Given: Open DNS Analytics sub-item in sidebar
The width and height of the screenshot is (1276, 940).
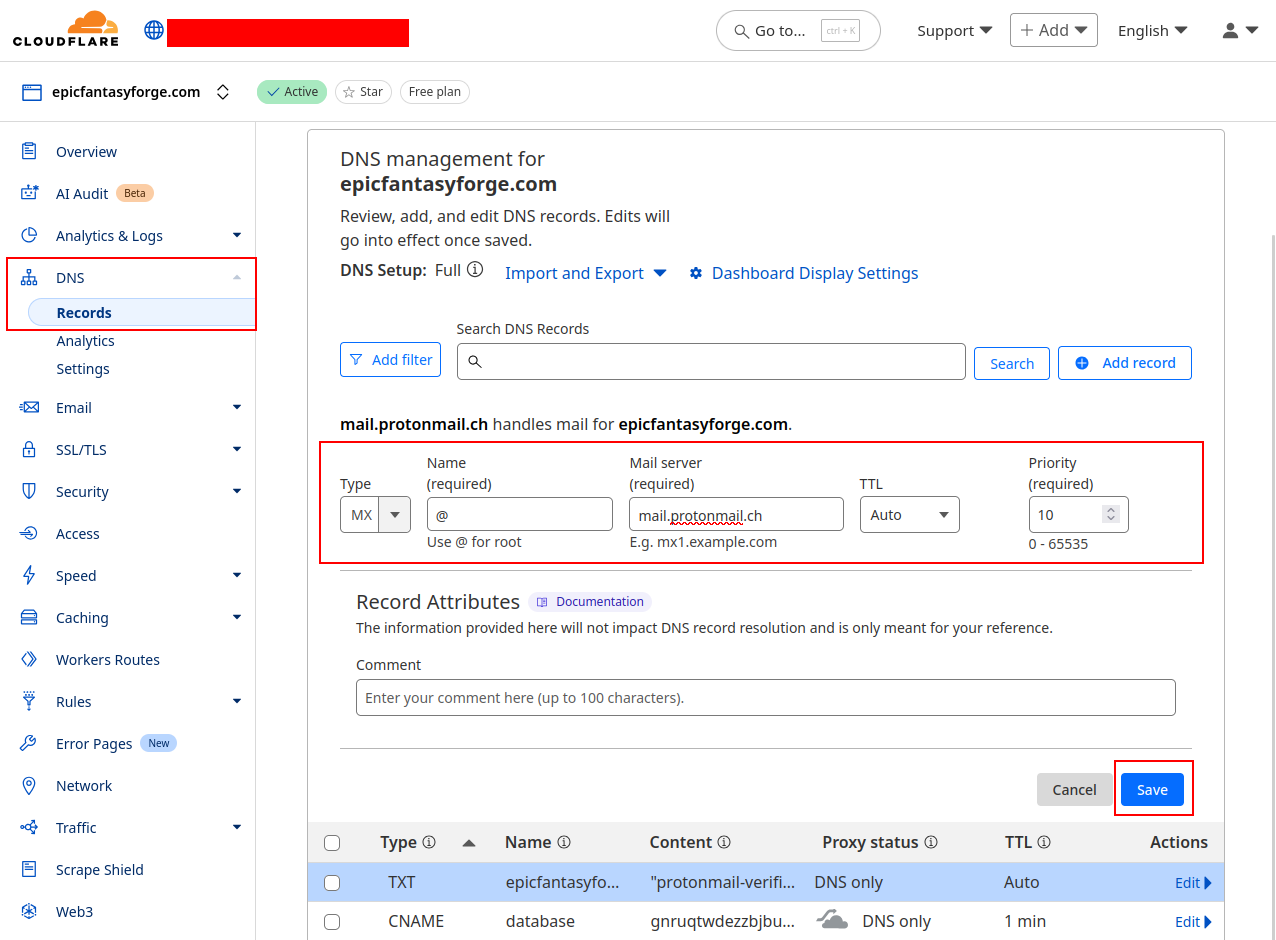Looking at the screenshot, I should point(85,341).
